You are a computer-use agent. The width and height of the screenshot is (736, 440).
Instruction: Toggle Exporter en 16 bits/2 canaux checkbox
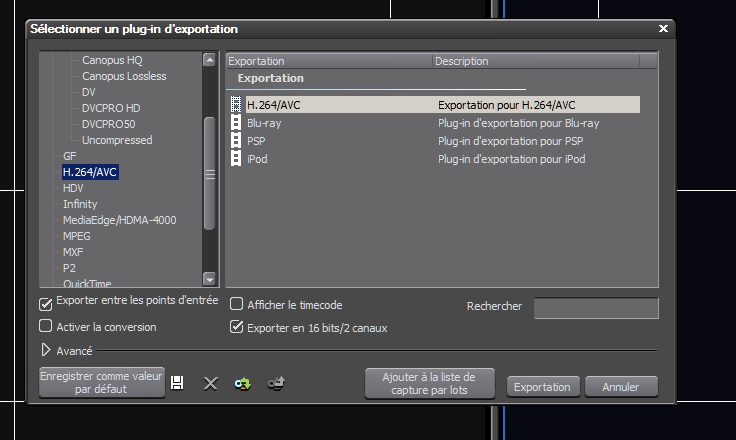237,326
